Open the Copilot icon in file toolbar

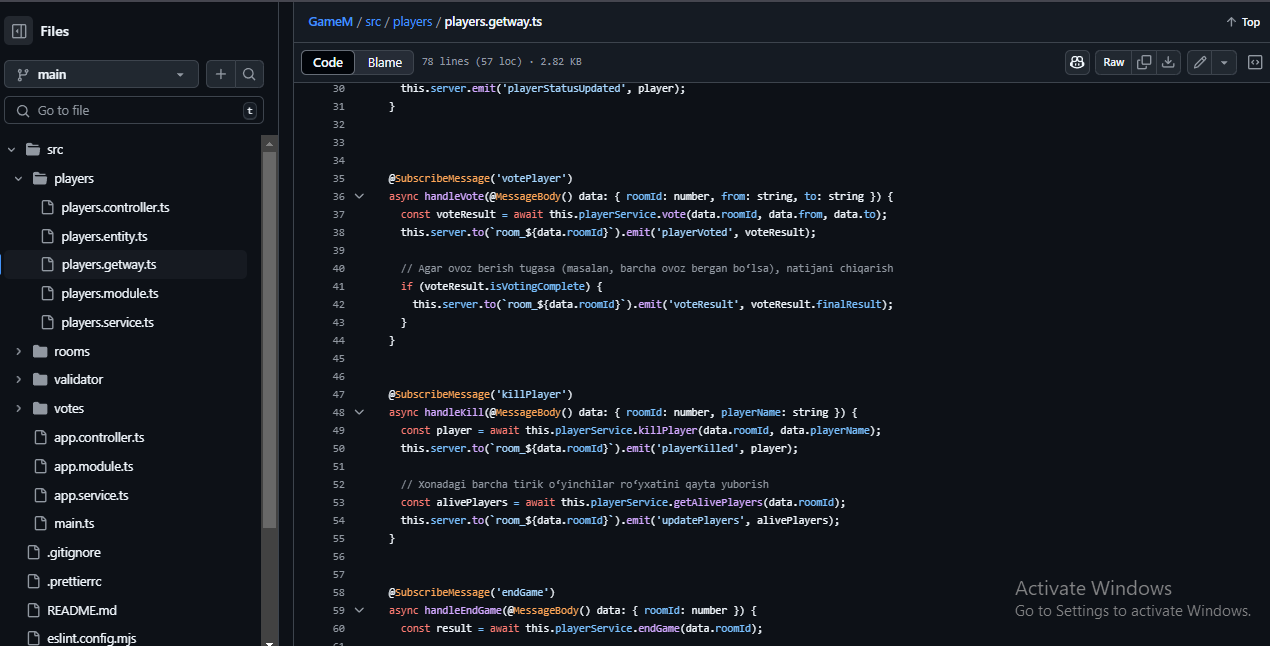tap(1077, 62)
